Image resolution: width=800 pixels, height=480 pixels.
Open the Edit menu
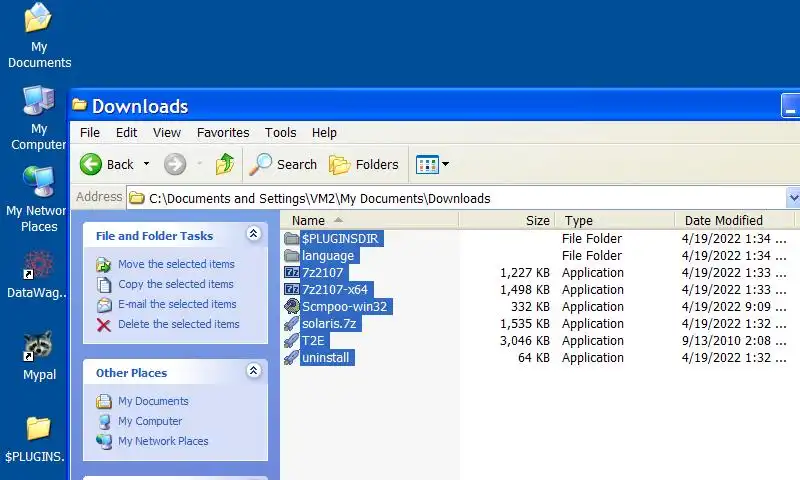coord(127,133)
